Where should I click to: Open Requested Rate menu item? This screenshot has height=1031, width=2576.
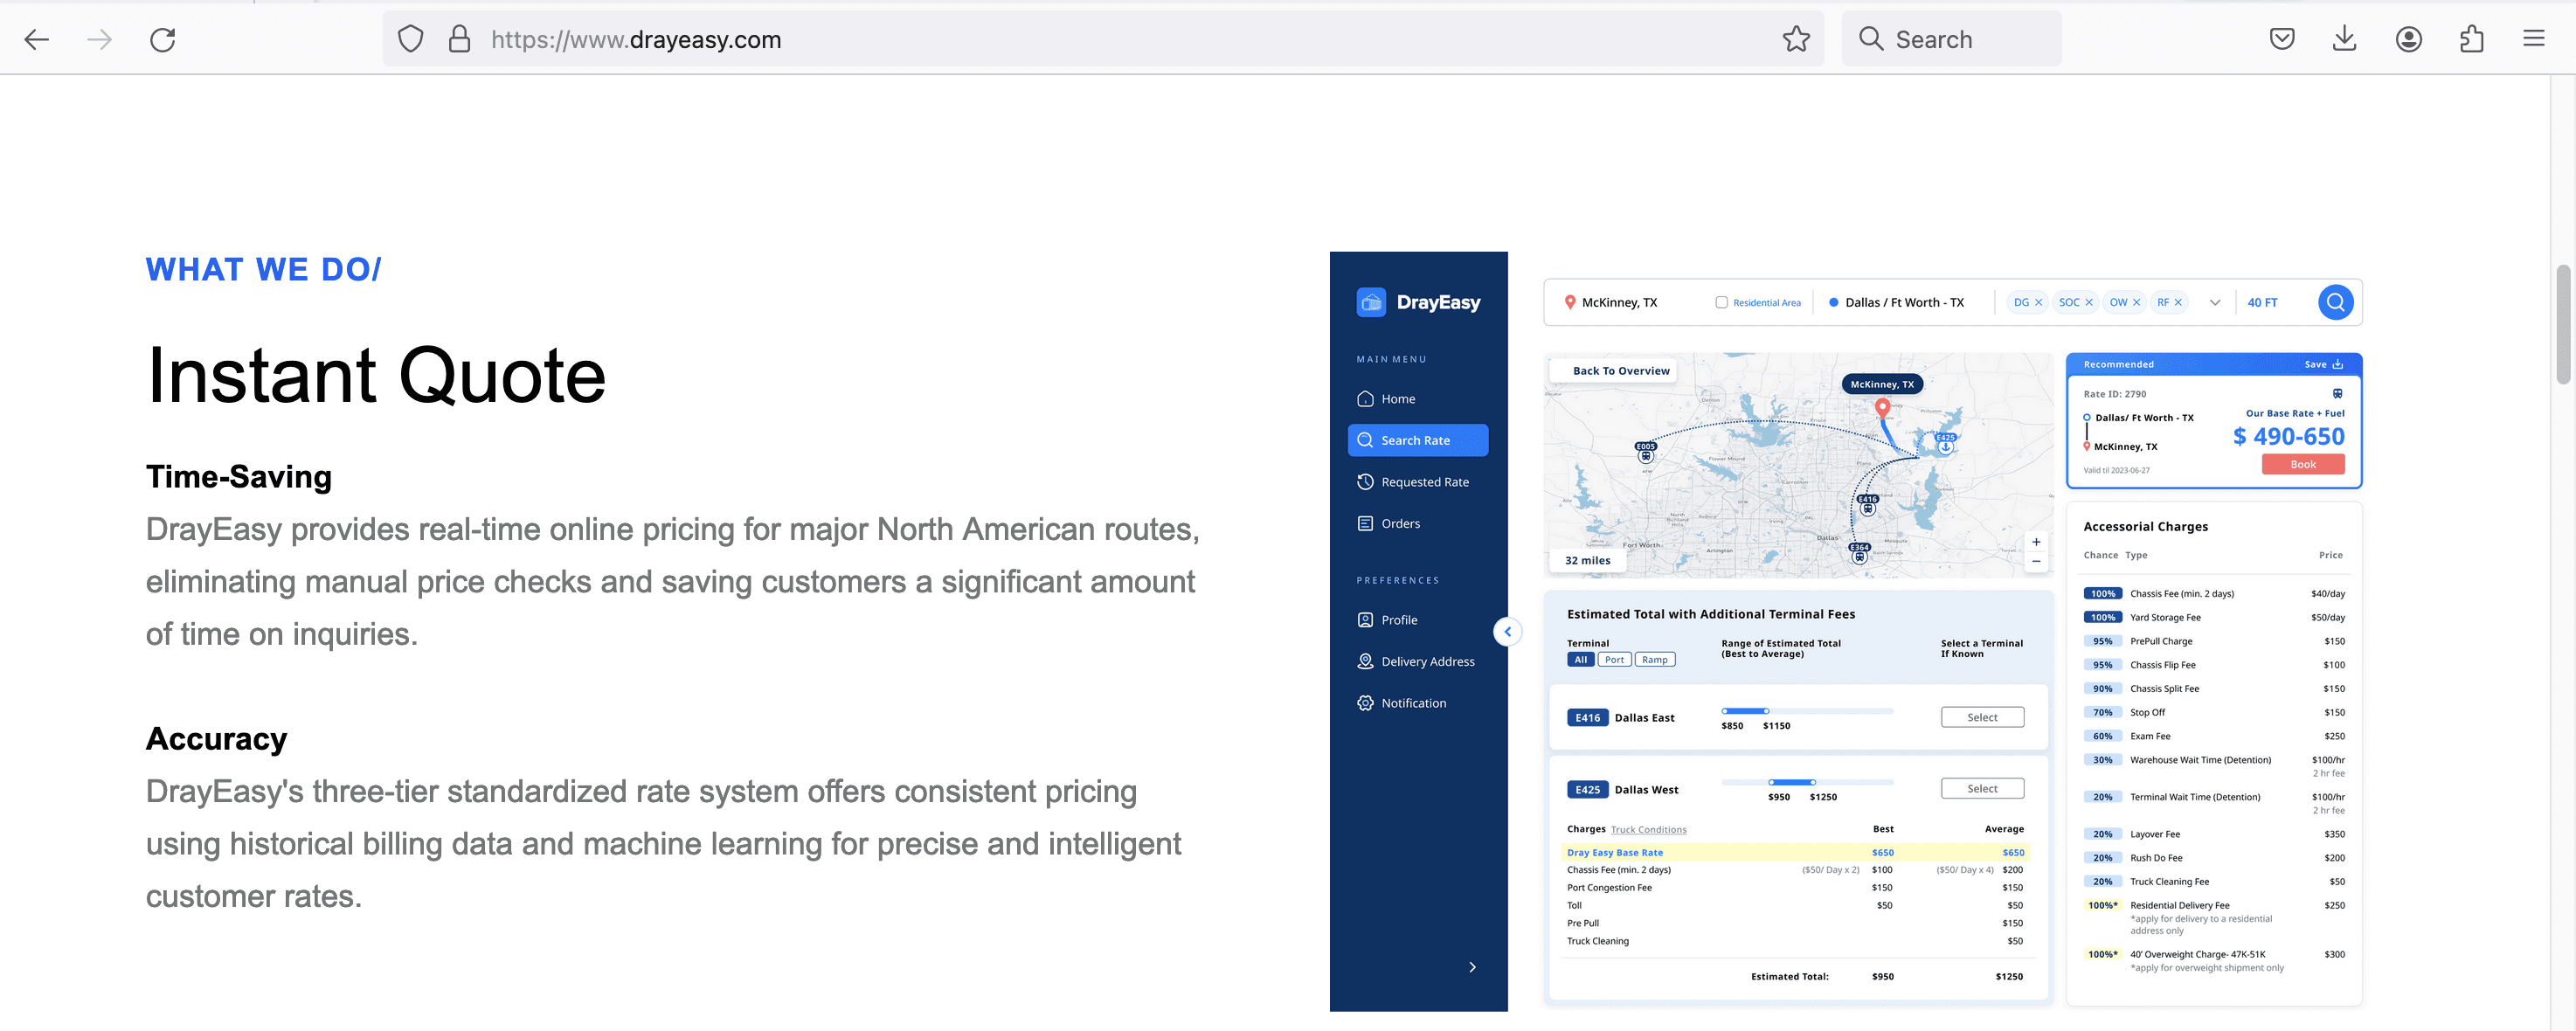tap(1424, 482)
